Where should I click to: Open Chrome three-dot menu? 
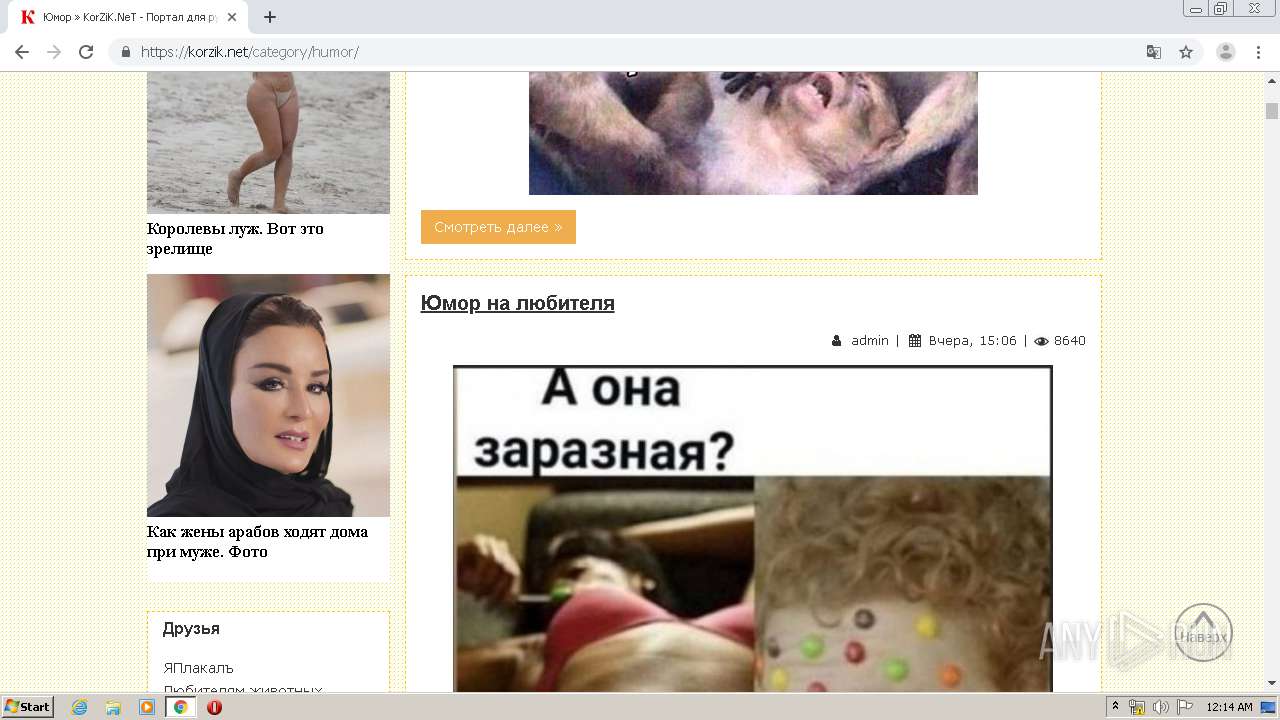pyautogui.click(x=1258, y=52)
